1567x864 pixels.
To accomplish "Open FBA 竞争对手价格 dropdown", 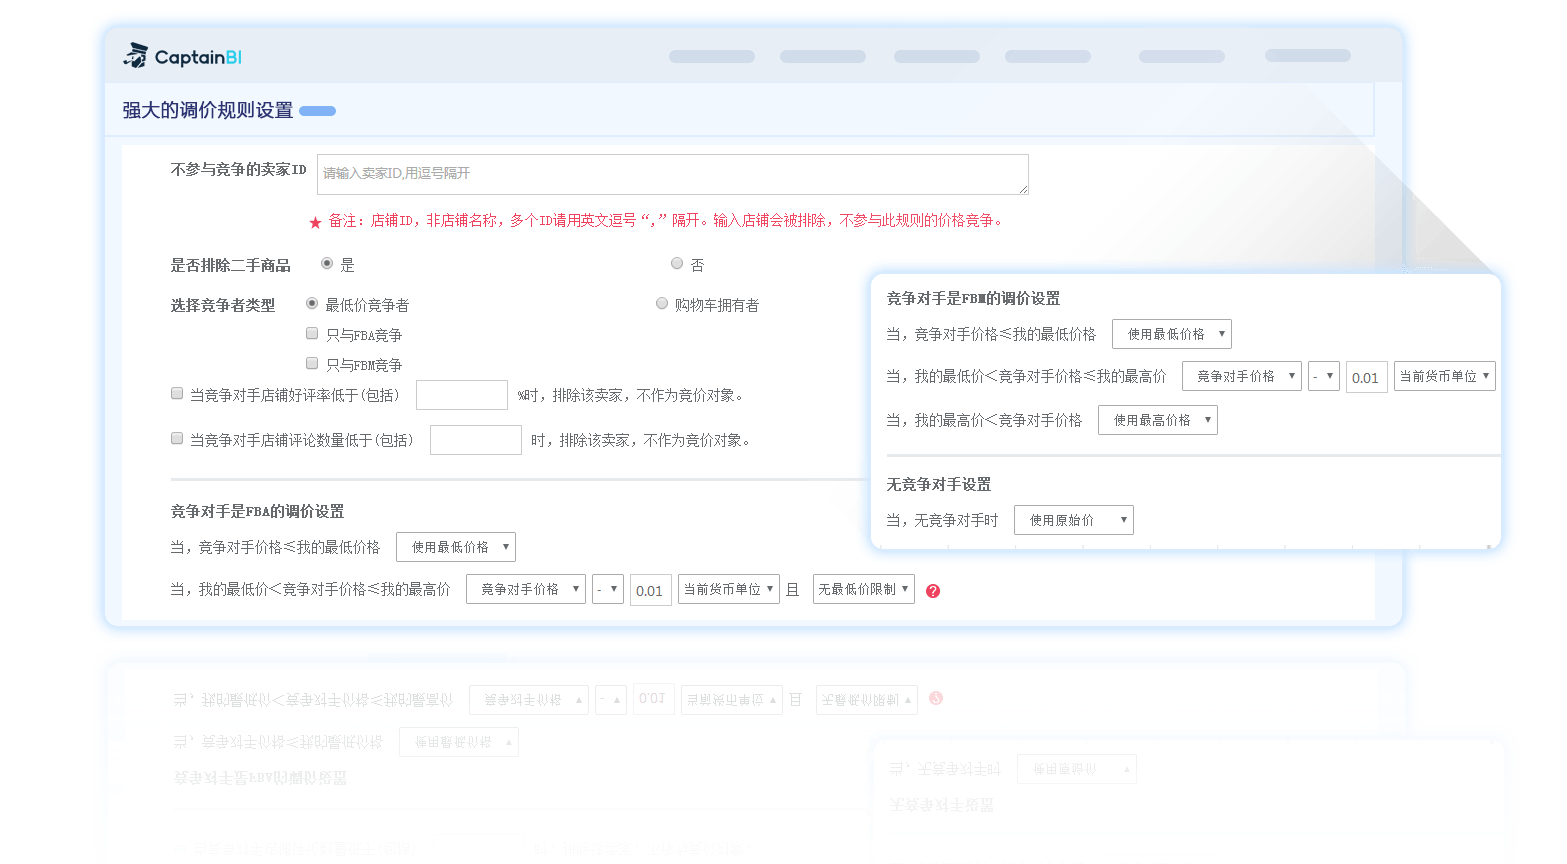I will point(526,589).
